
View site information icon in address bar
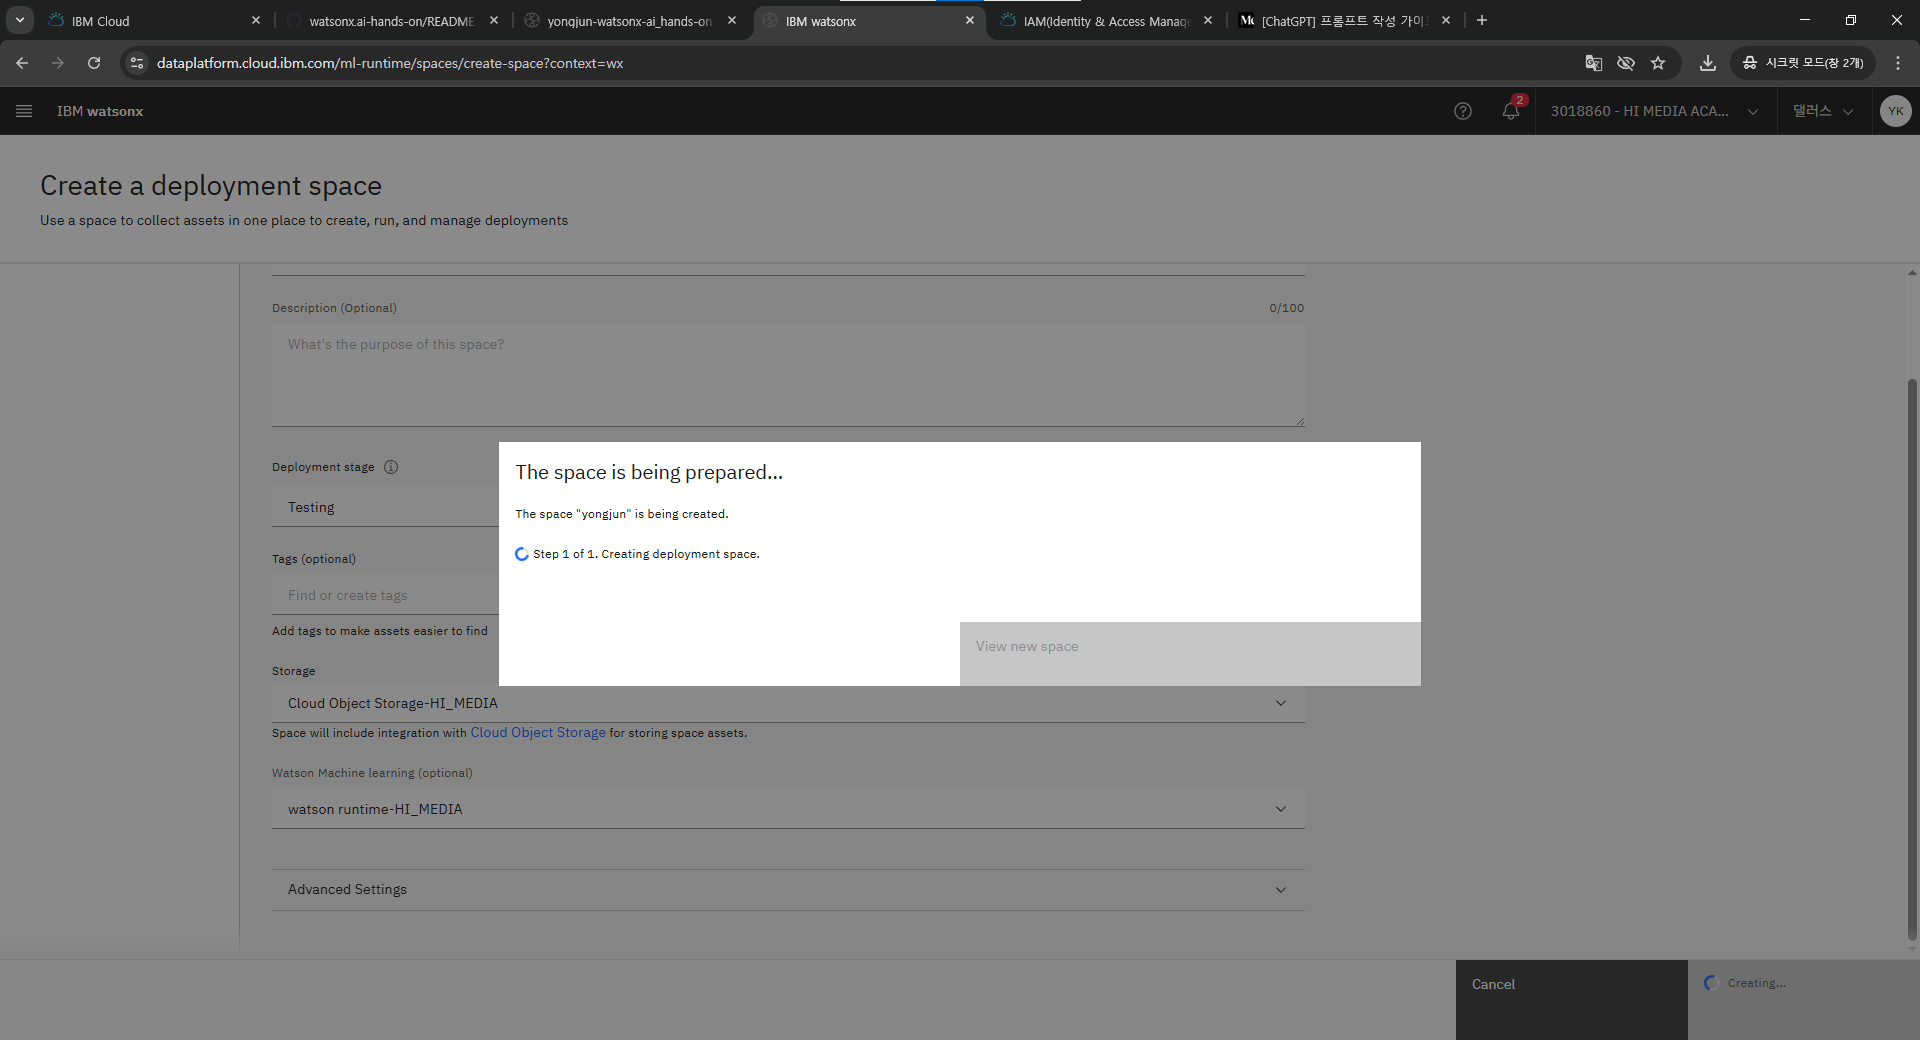137,63
